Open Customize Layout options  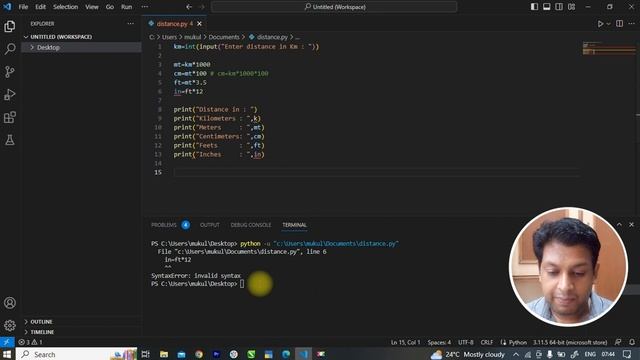click(571, 7)
